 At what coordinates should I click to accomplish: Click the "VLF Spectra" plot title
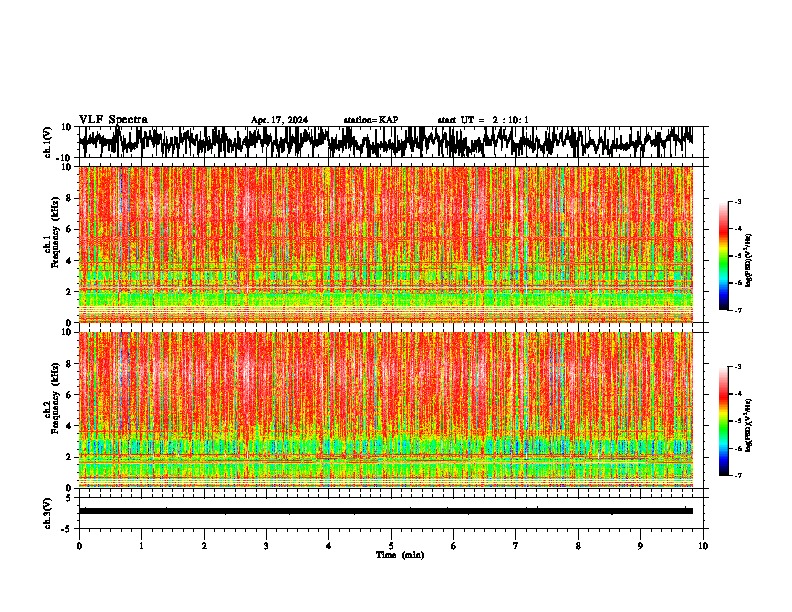coord(113,120)
